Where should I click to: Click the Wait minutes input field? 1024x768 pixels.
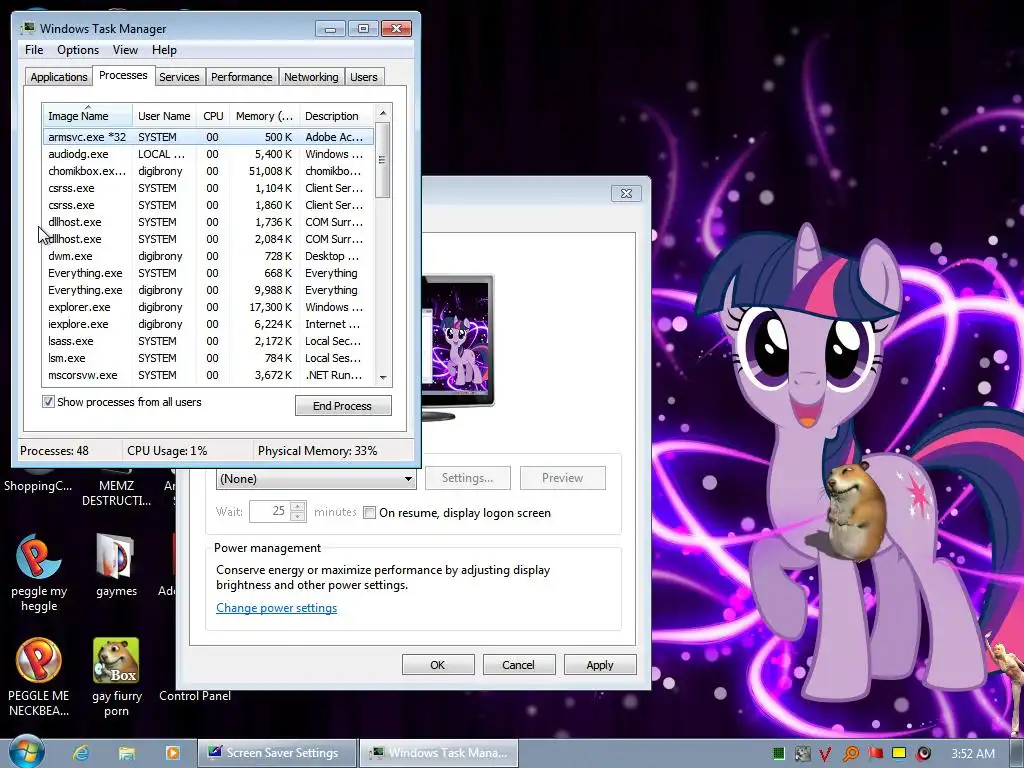270,511
